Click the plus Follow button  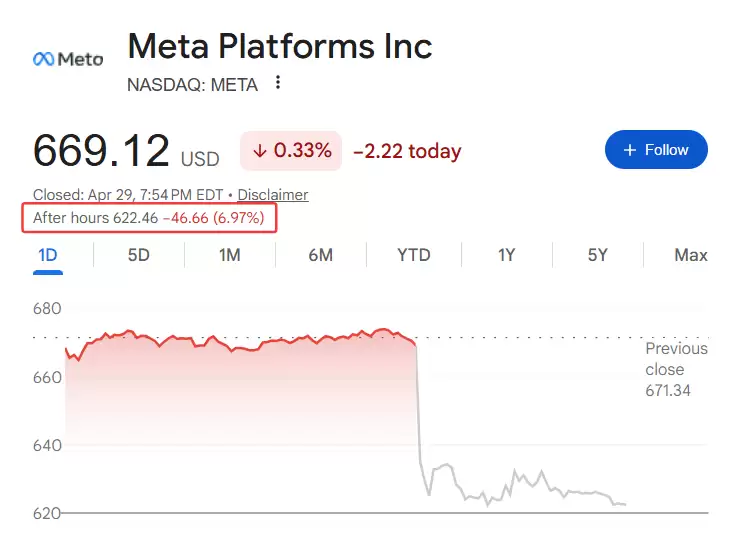[656, 150]
